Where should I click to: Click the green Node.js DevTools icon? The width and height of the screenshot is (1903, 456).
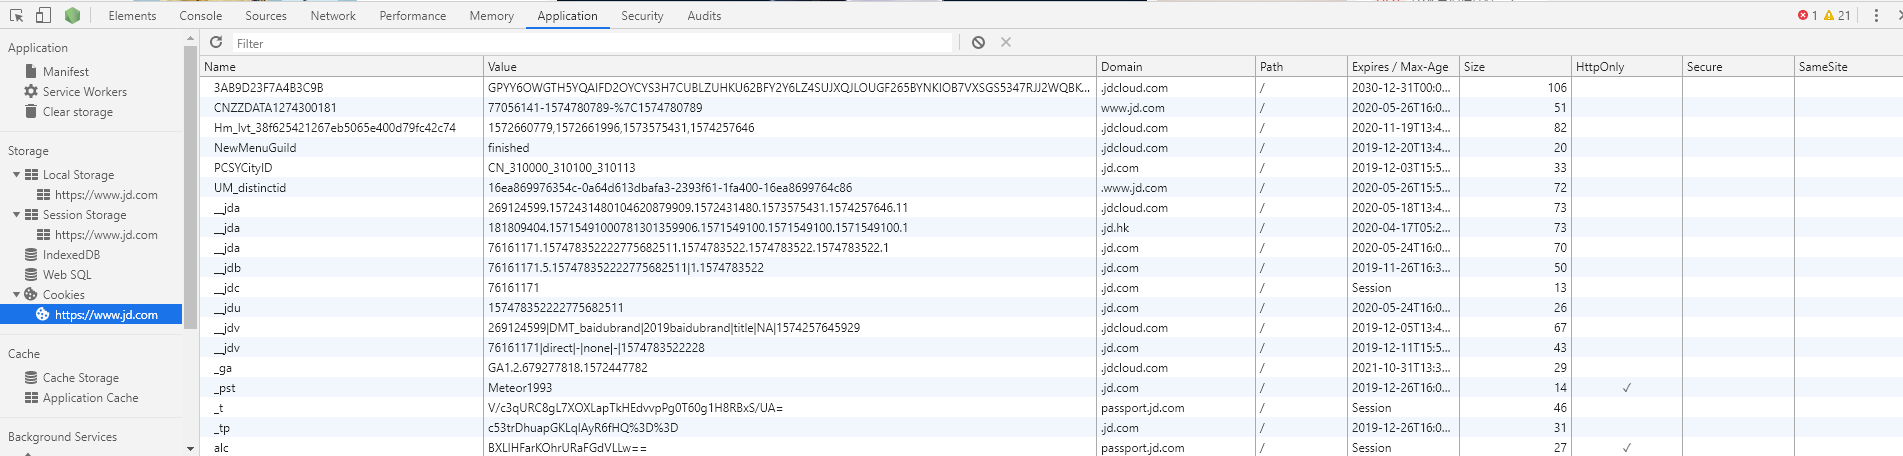[x=72, y=15]
